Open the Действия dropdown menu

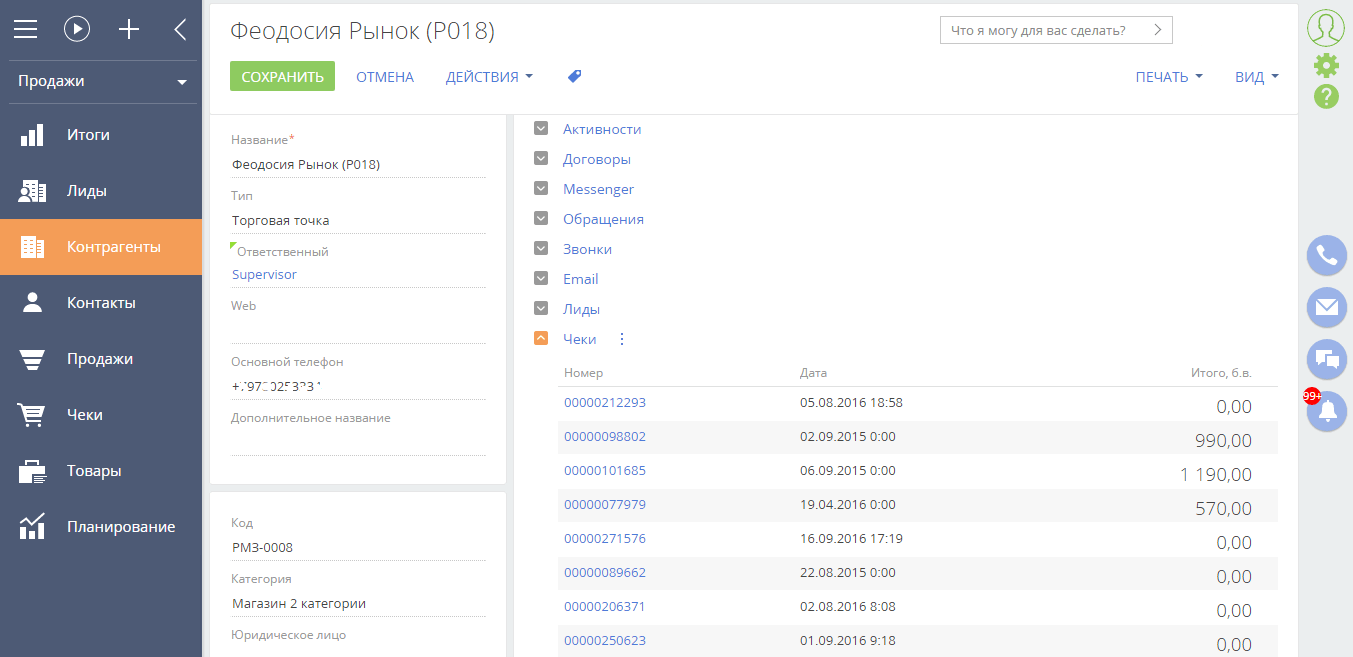[x=489, y=77]
